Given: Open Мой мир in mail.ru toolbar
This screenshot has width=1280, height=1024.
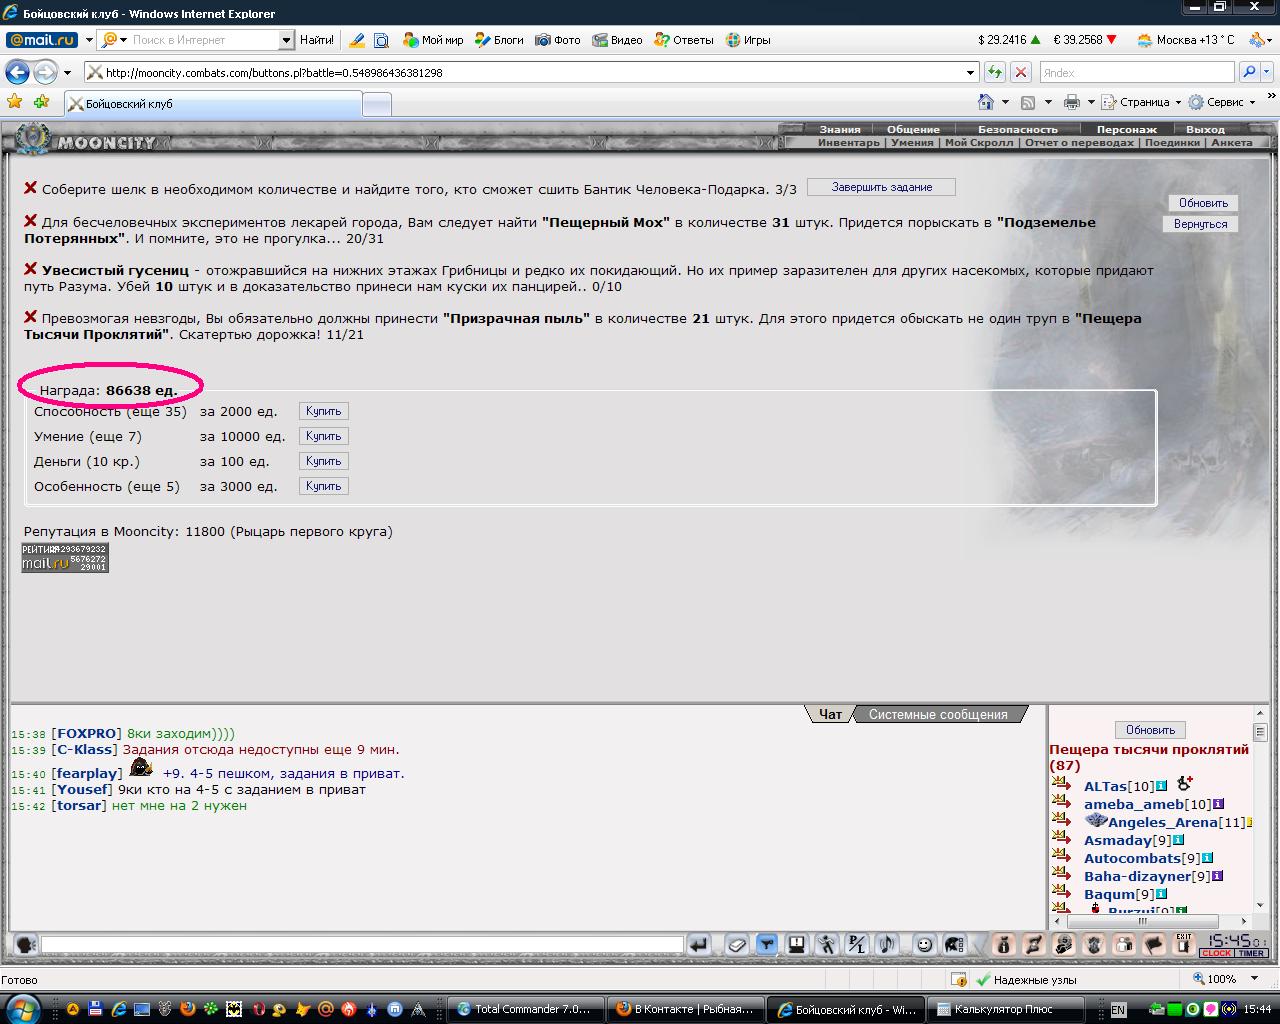Looking at the screenshot, I should point(433,40).
